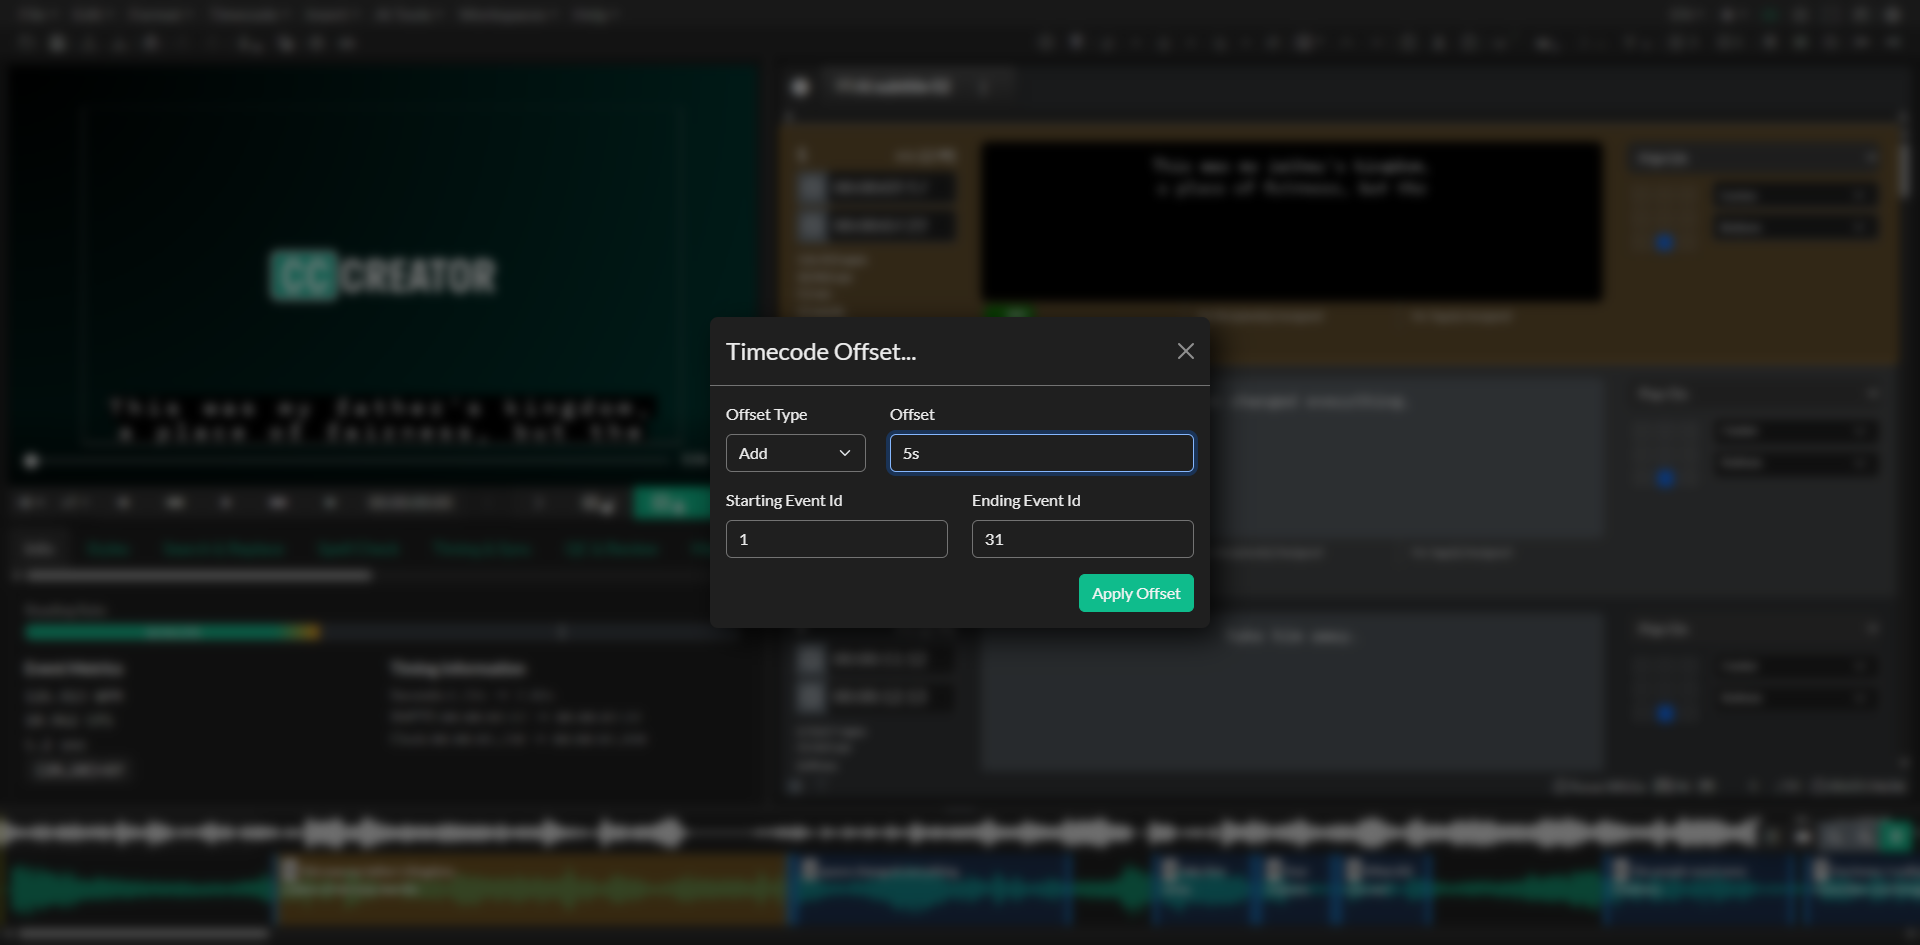Viewport: 1920px width, 945px height.
Task: Click the save project icon in the top toolbar
Action: (57, 43)
